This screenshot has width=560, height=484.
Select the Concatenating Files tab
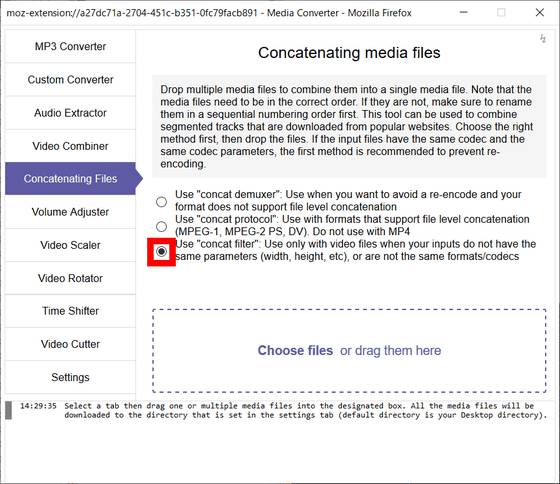70,179
